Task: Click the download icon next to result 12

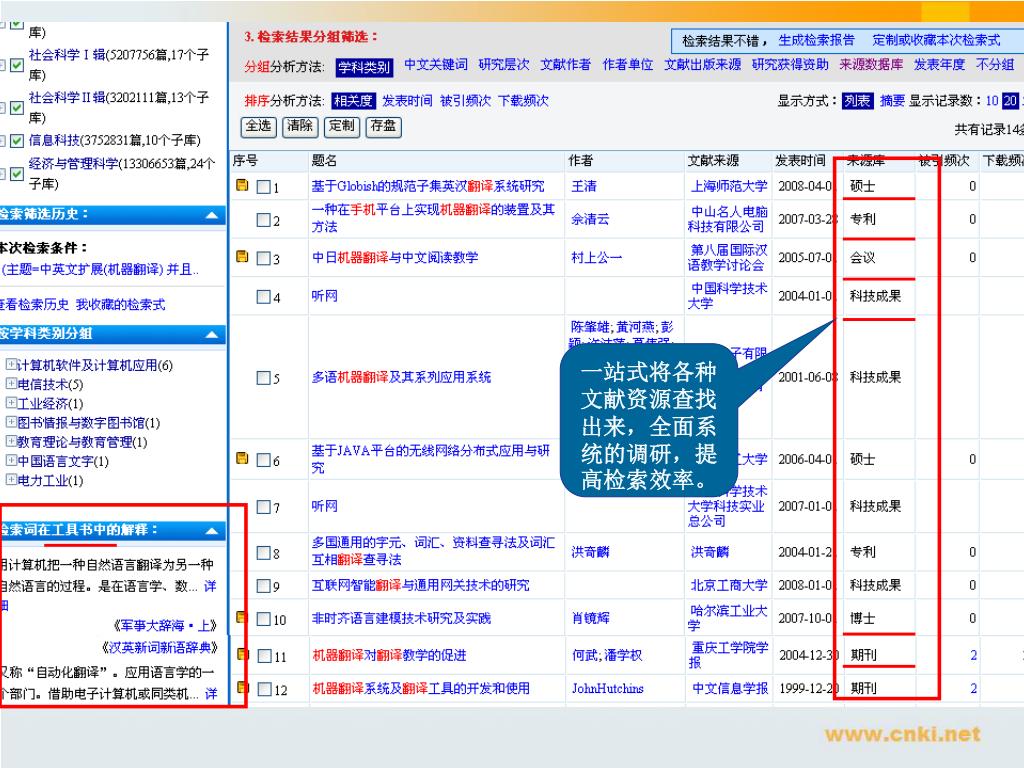Action: 241,688
